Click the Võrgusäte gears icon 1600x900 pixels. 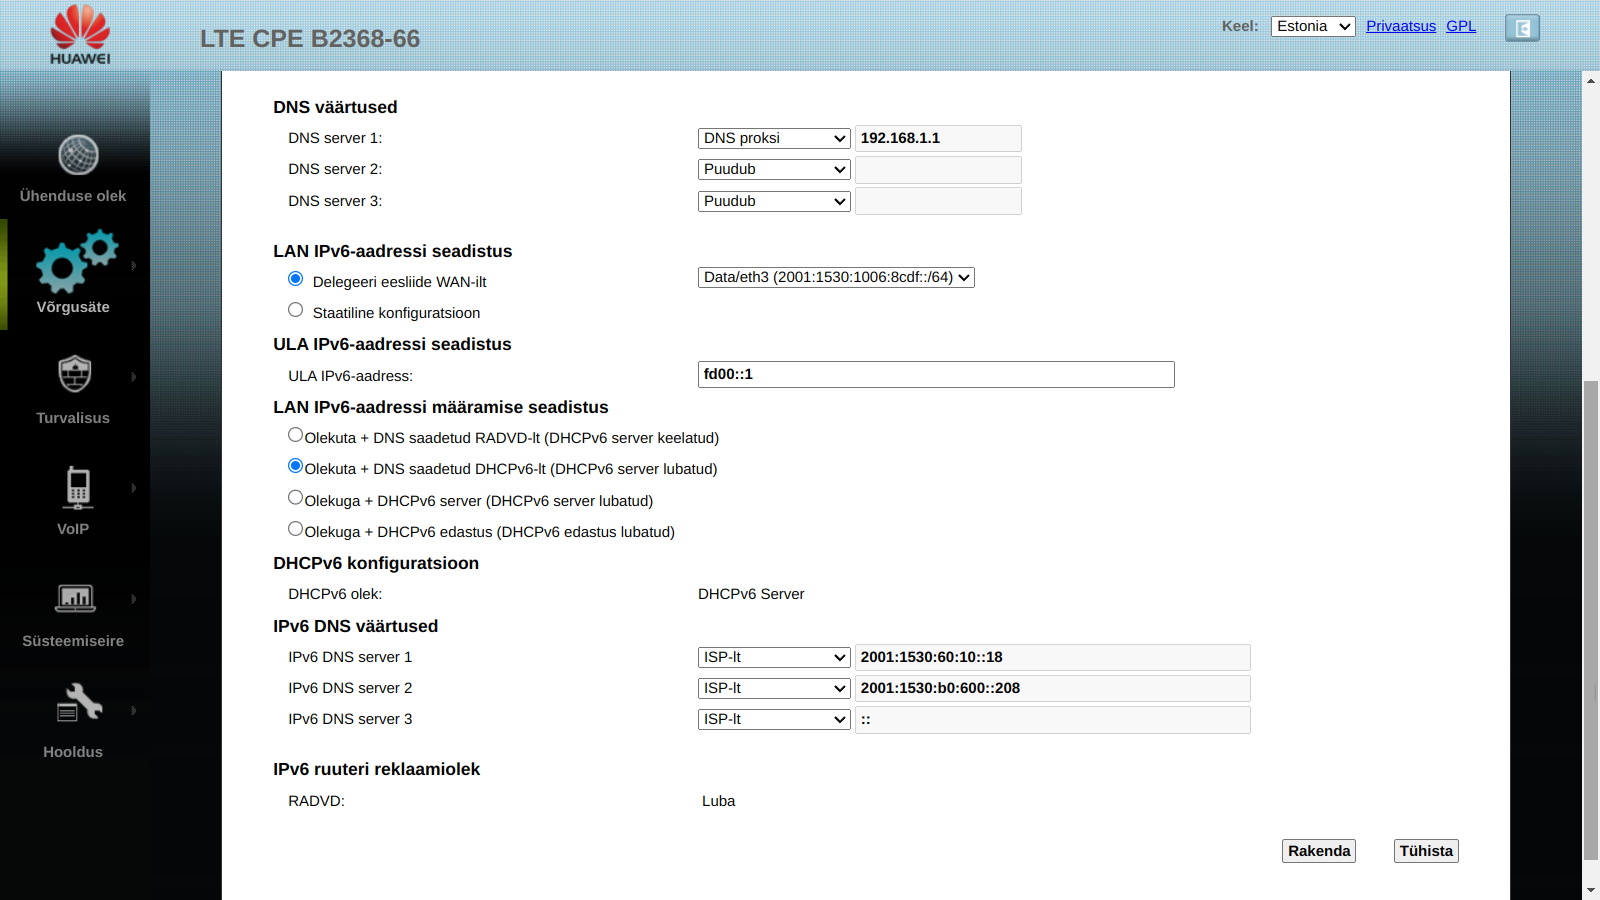76,261
